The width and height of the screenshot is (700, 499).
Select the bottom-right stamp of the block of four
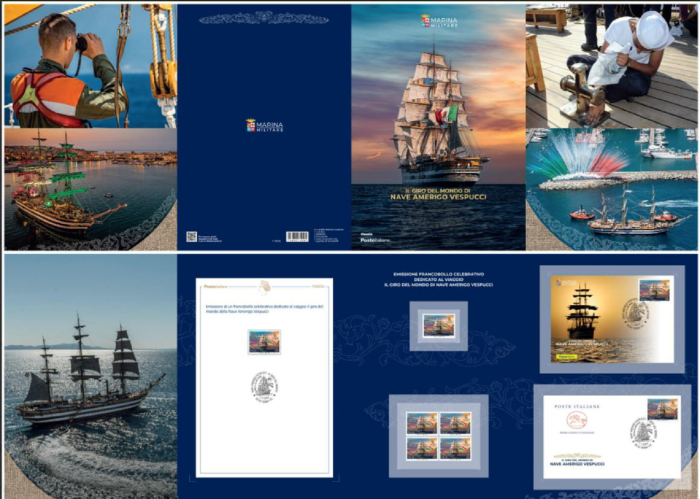tap(455, 449)
